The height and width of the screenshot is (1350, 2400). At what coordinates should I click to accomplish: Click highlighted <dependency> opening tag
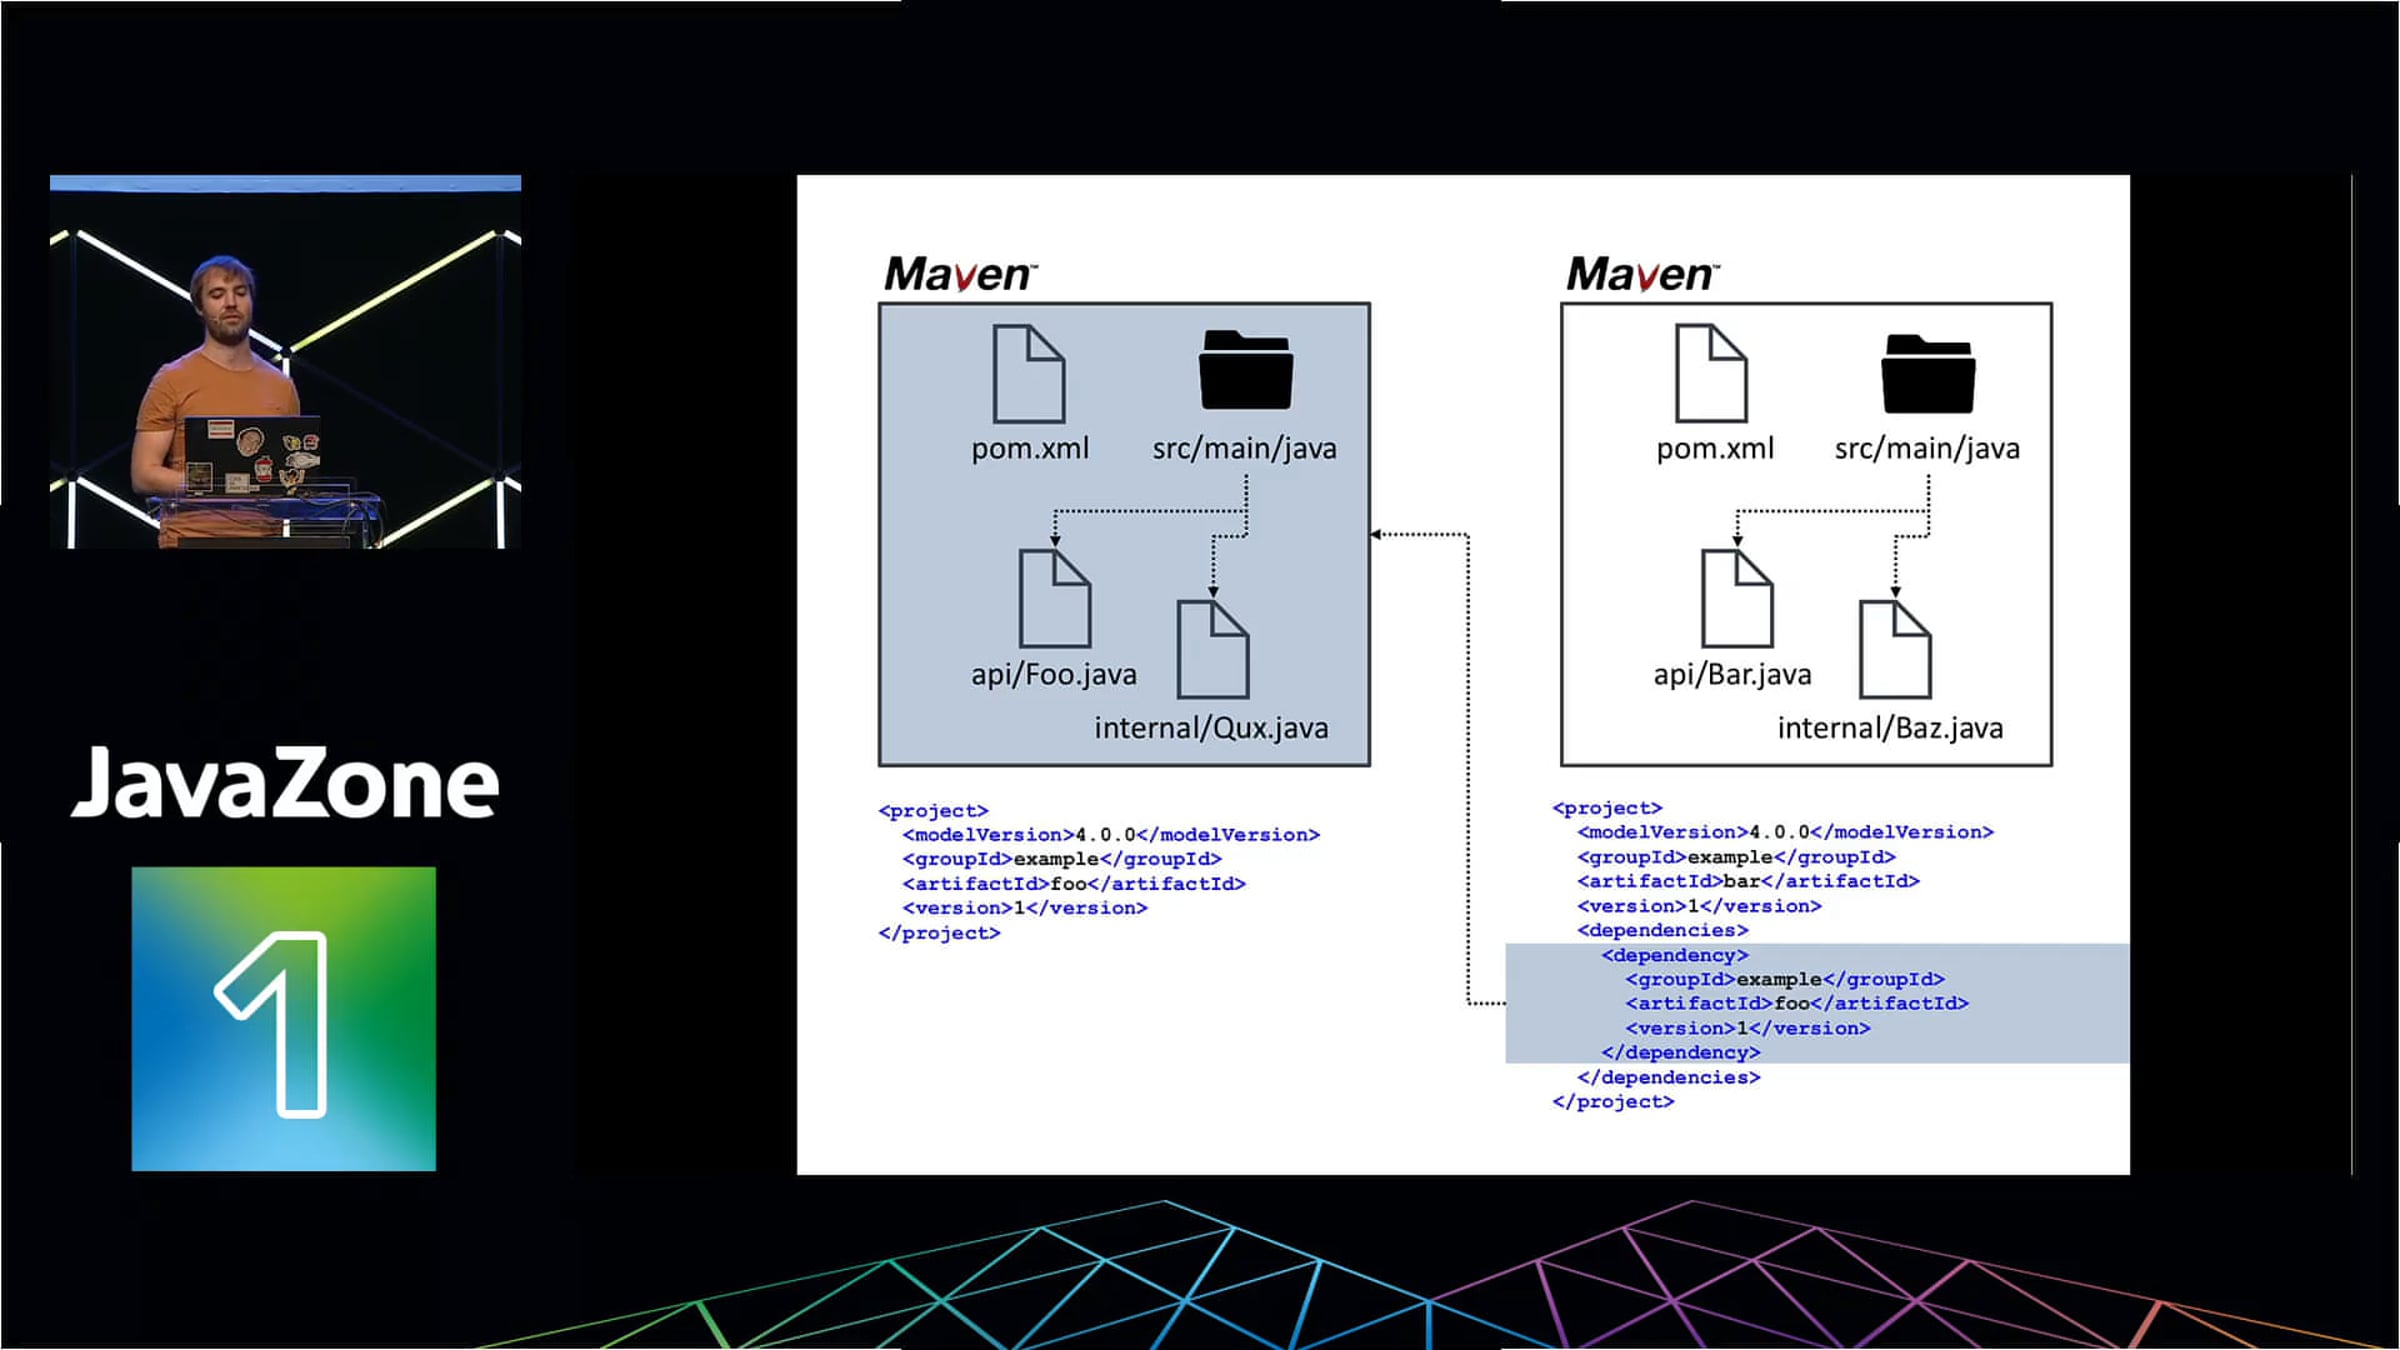(x=1675, y=955)
